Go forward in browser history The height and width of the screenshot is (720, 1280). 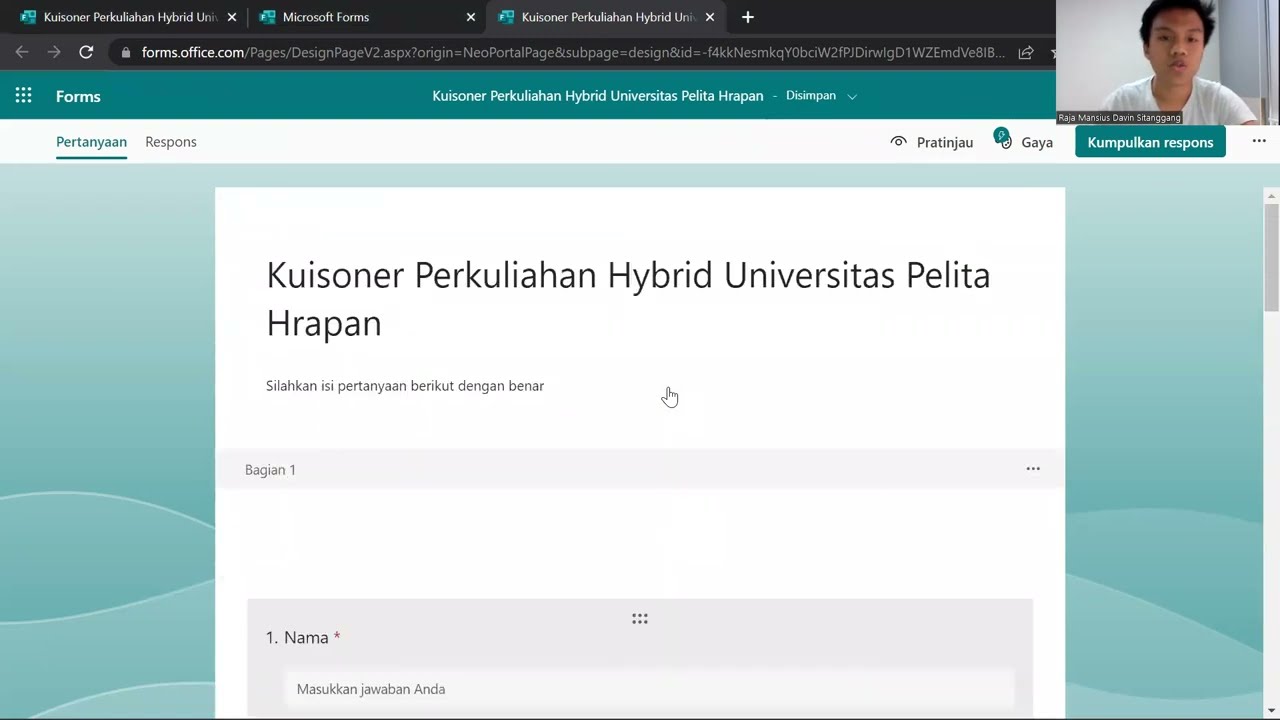54,52
